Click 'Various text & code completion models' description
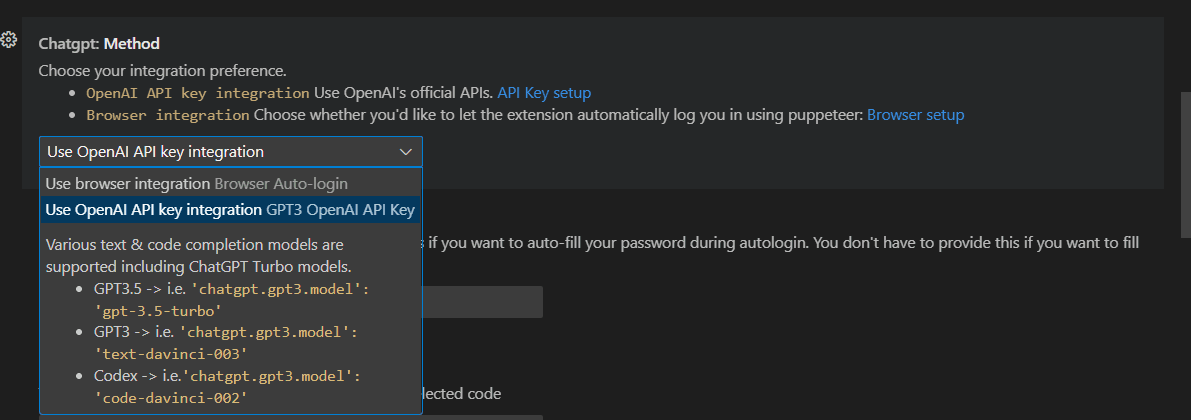1191x420 pixels. point(199,256)
